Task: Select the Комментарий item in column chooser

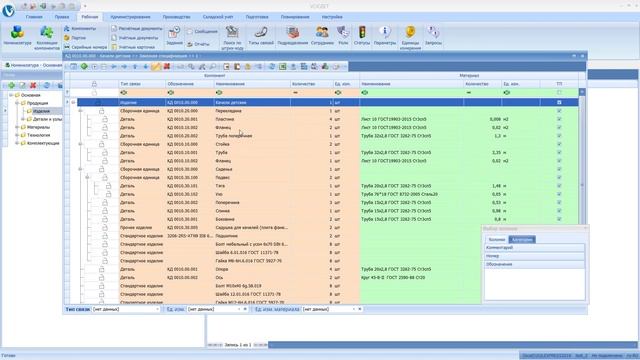Action: [x=534, y=248]
